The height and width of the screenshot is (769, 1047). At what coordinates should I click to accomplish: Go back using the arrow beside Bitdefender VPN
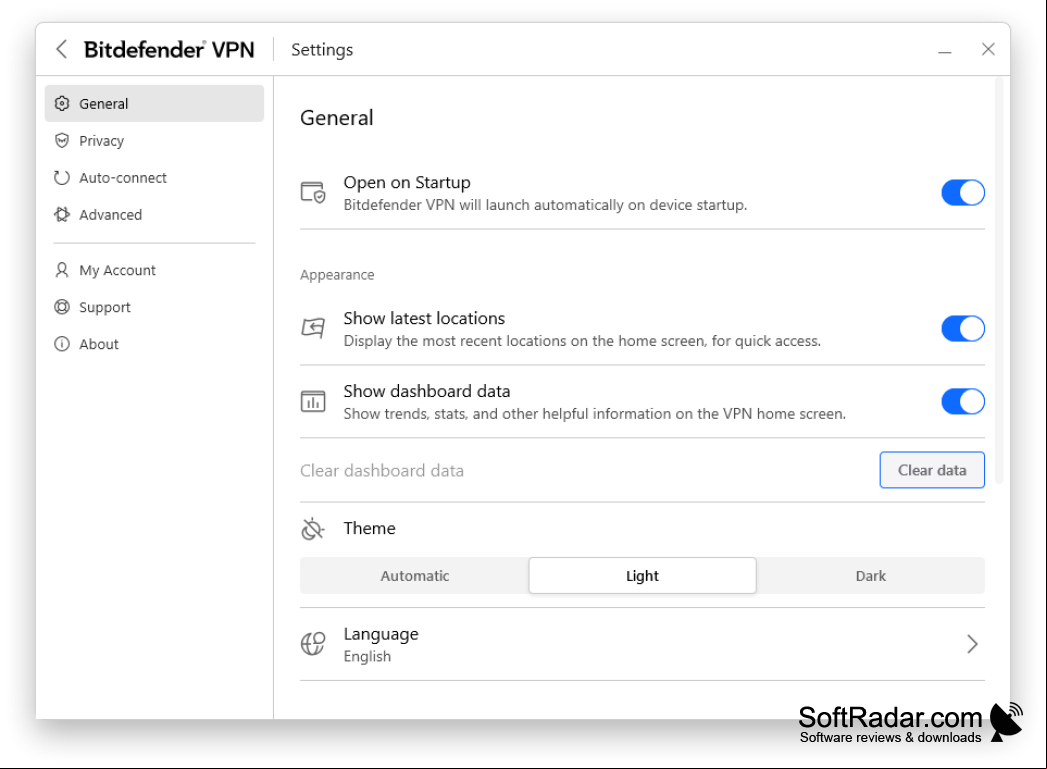61,49
